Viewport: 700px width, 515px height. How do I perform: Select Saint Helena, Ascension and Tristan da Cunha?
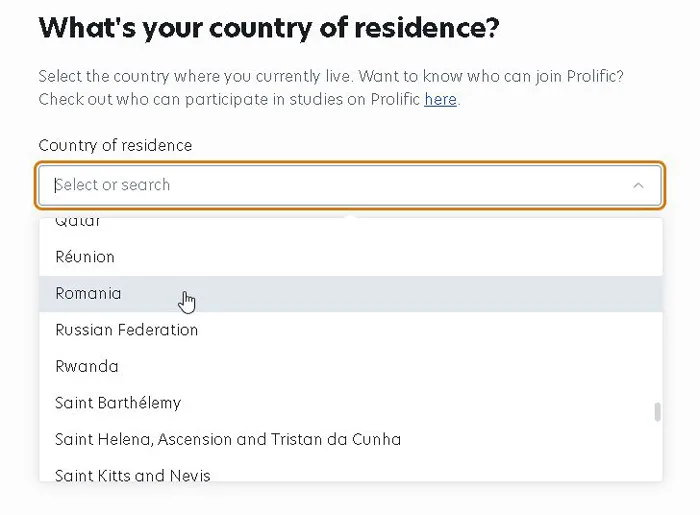point(351,440)
